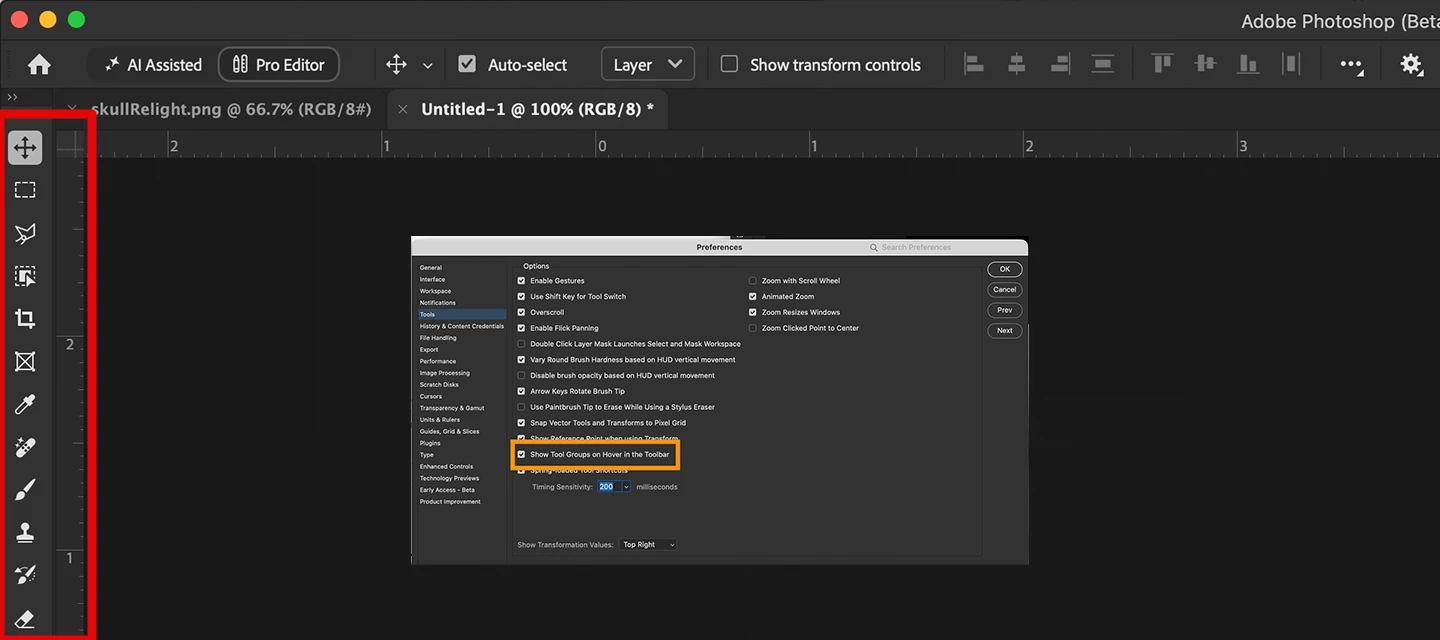Screen dimensions: 1440x640
Task: Open Interface category in Preferences
Action: click(x=433, y=279)
